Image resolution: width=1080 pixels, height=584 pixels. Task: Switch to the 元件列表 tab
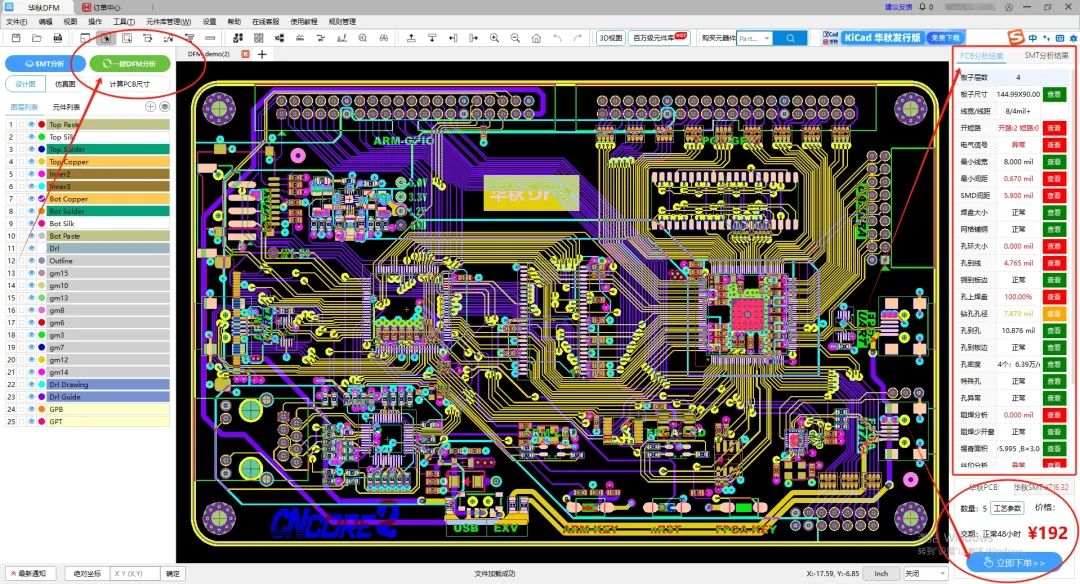click(66, 107)
